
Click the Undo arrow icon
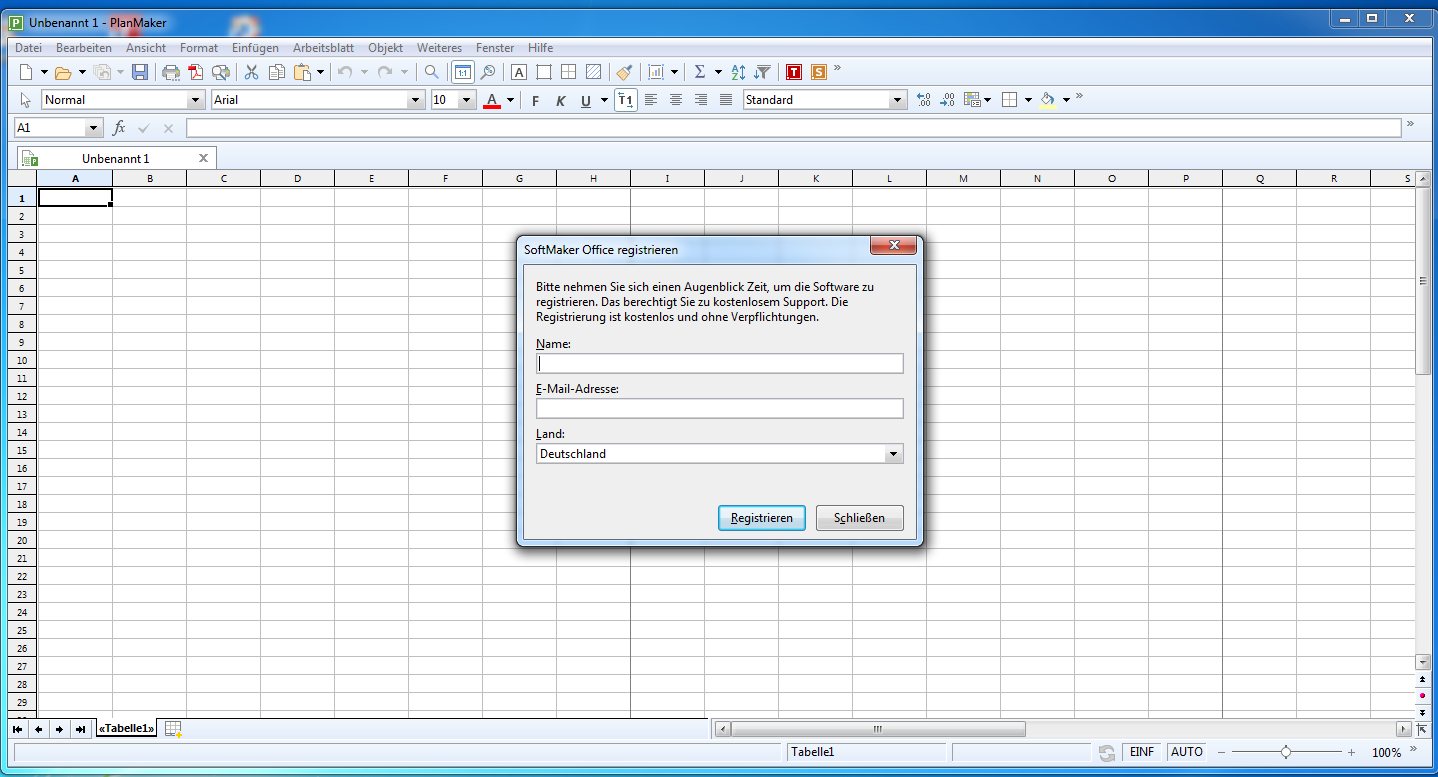coord(345,72)
